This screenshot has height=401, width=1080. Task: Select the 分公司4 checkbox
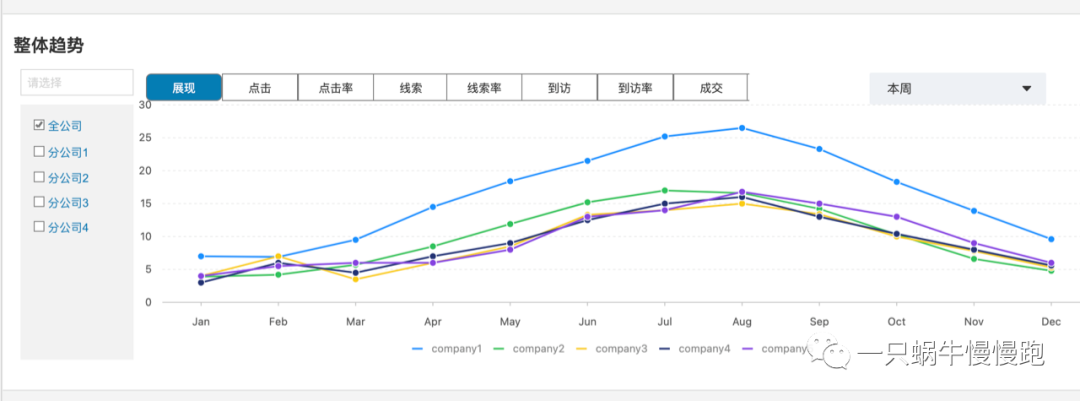[39, 227]
